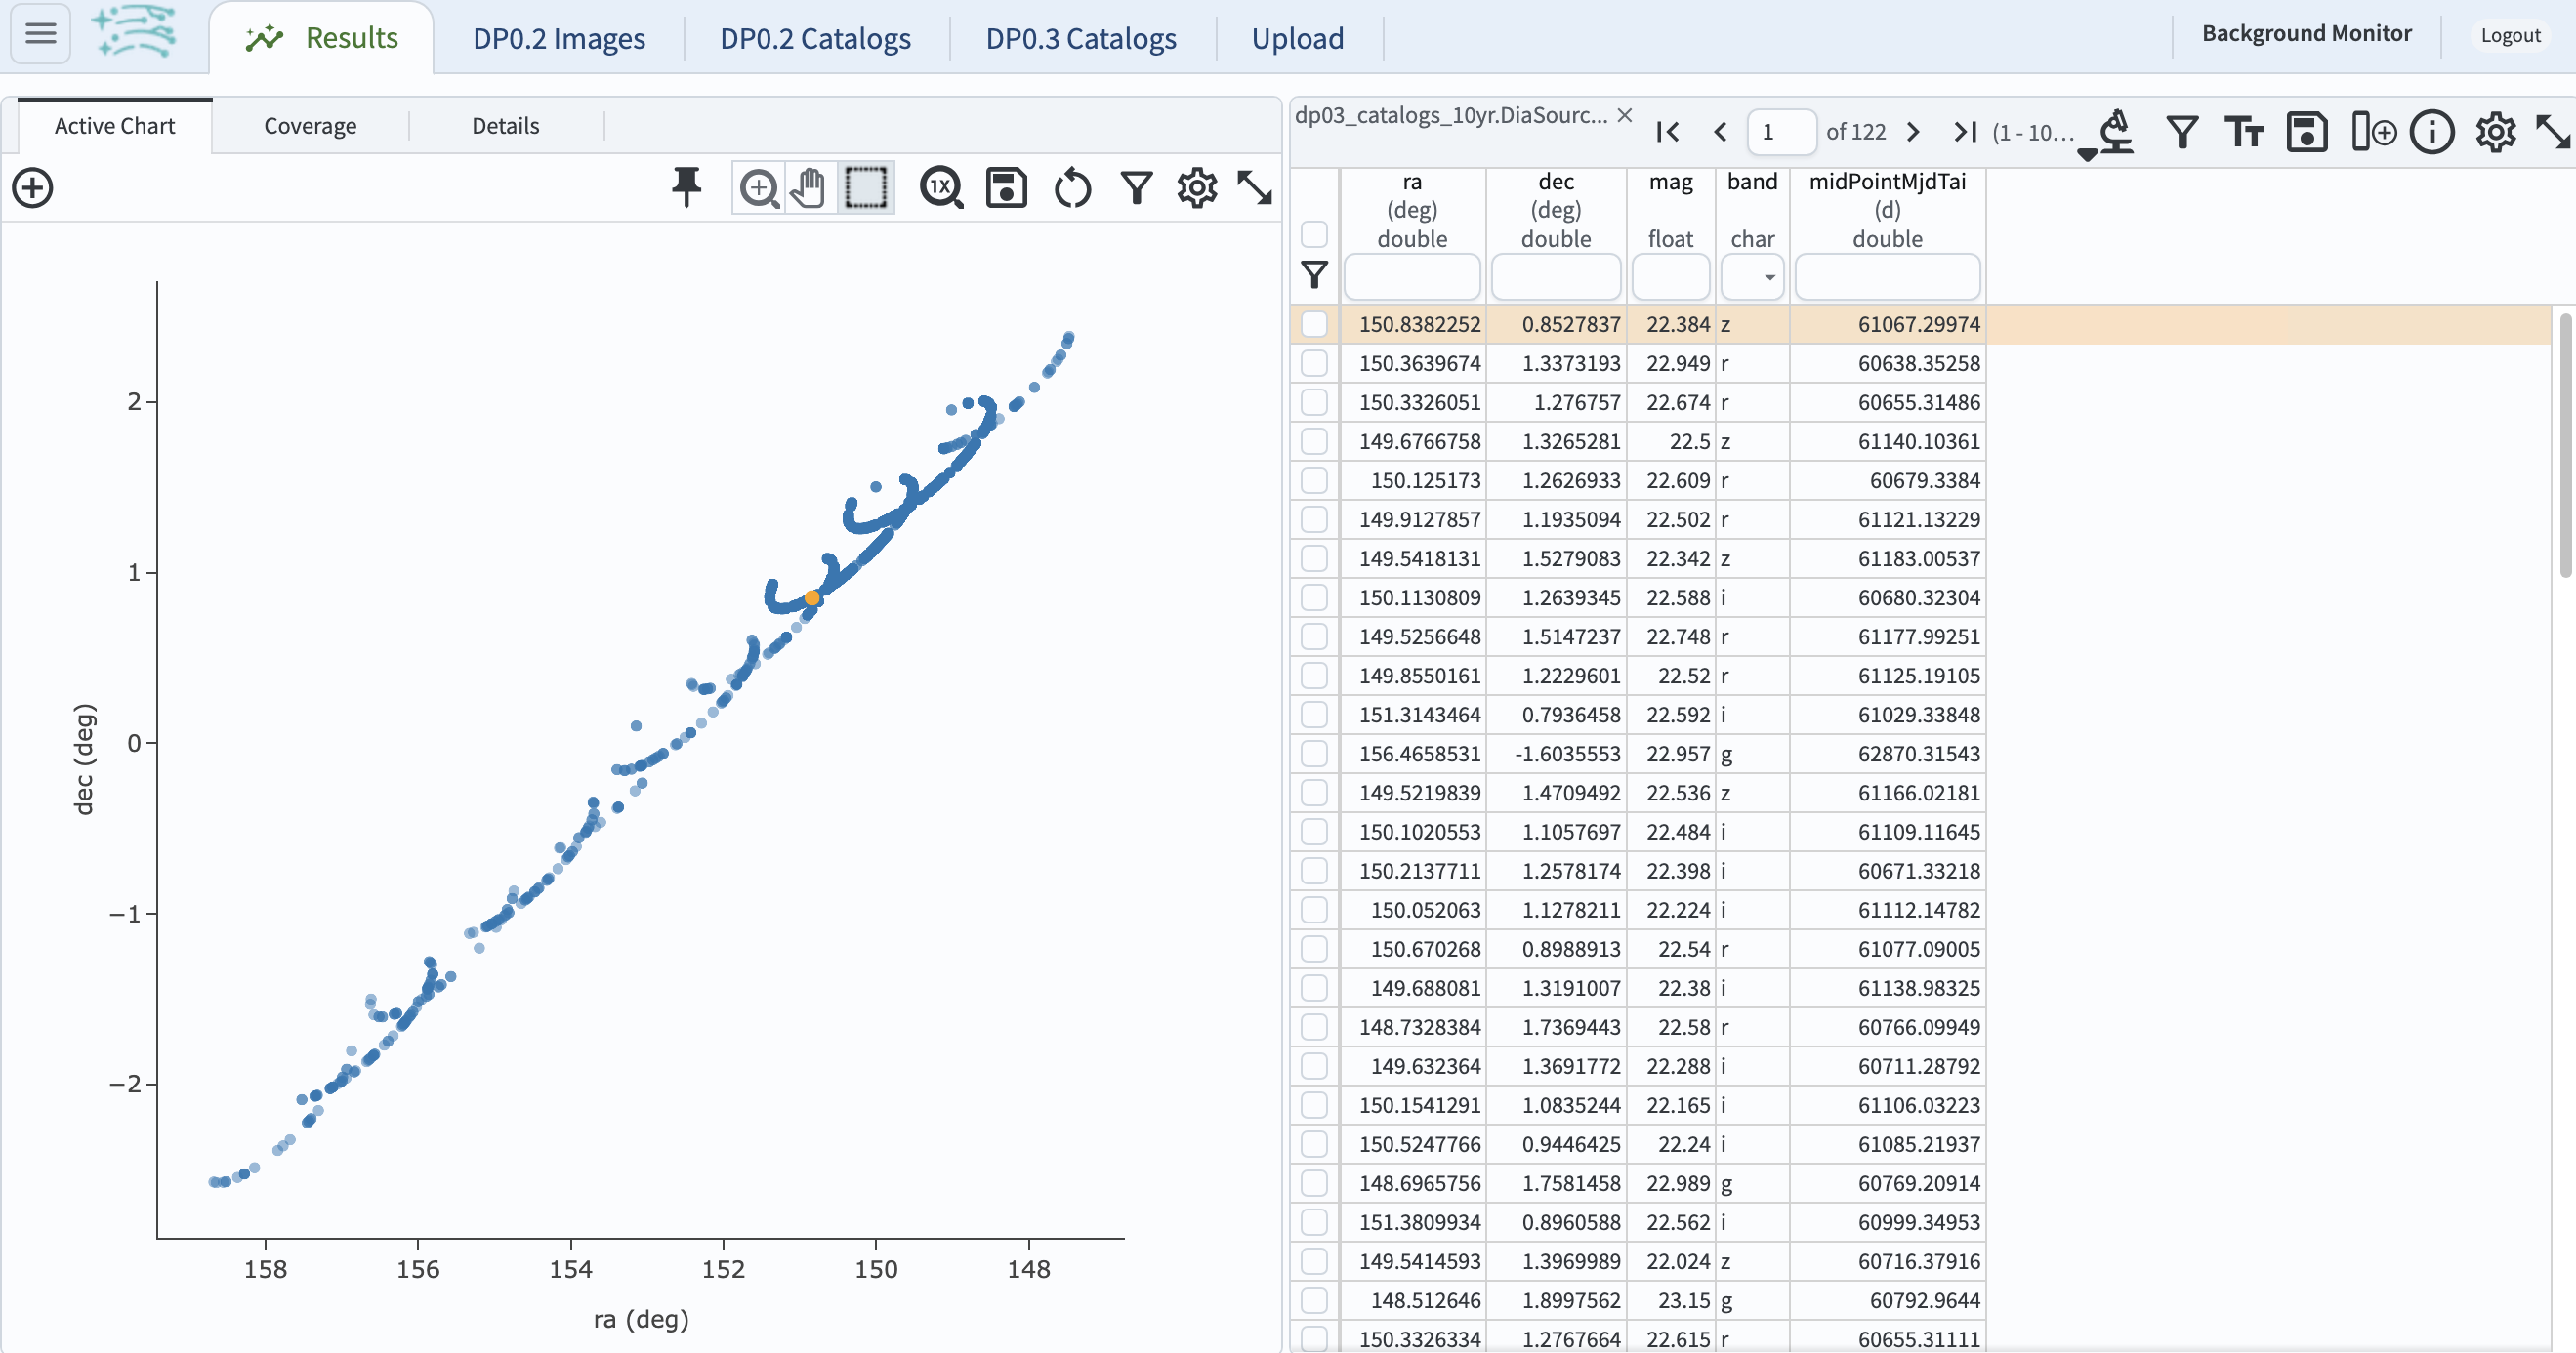Click the ra column filter field
Screen dimensions: 2576x1353
(x=1411, y=277)
